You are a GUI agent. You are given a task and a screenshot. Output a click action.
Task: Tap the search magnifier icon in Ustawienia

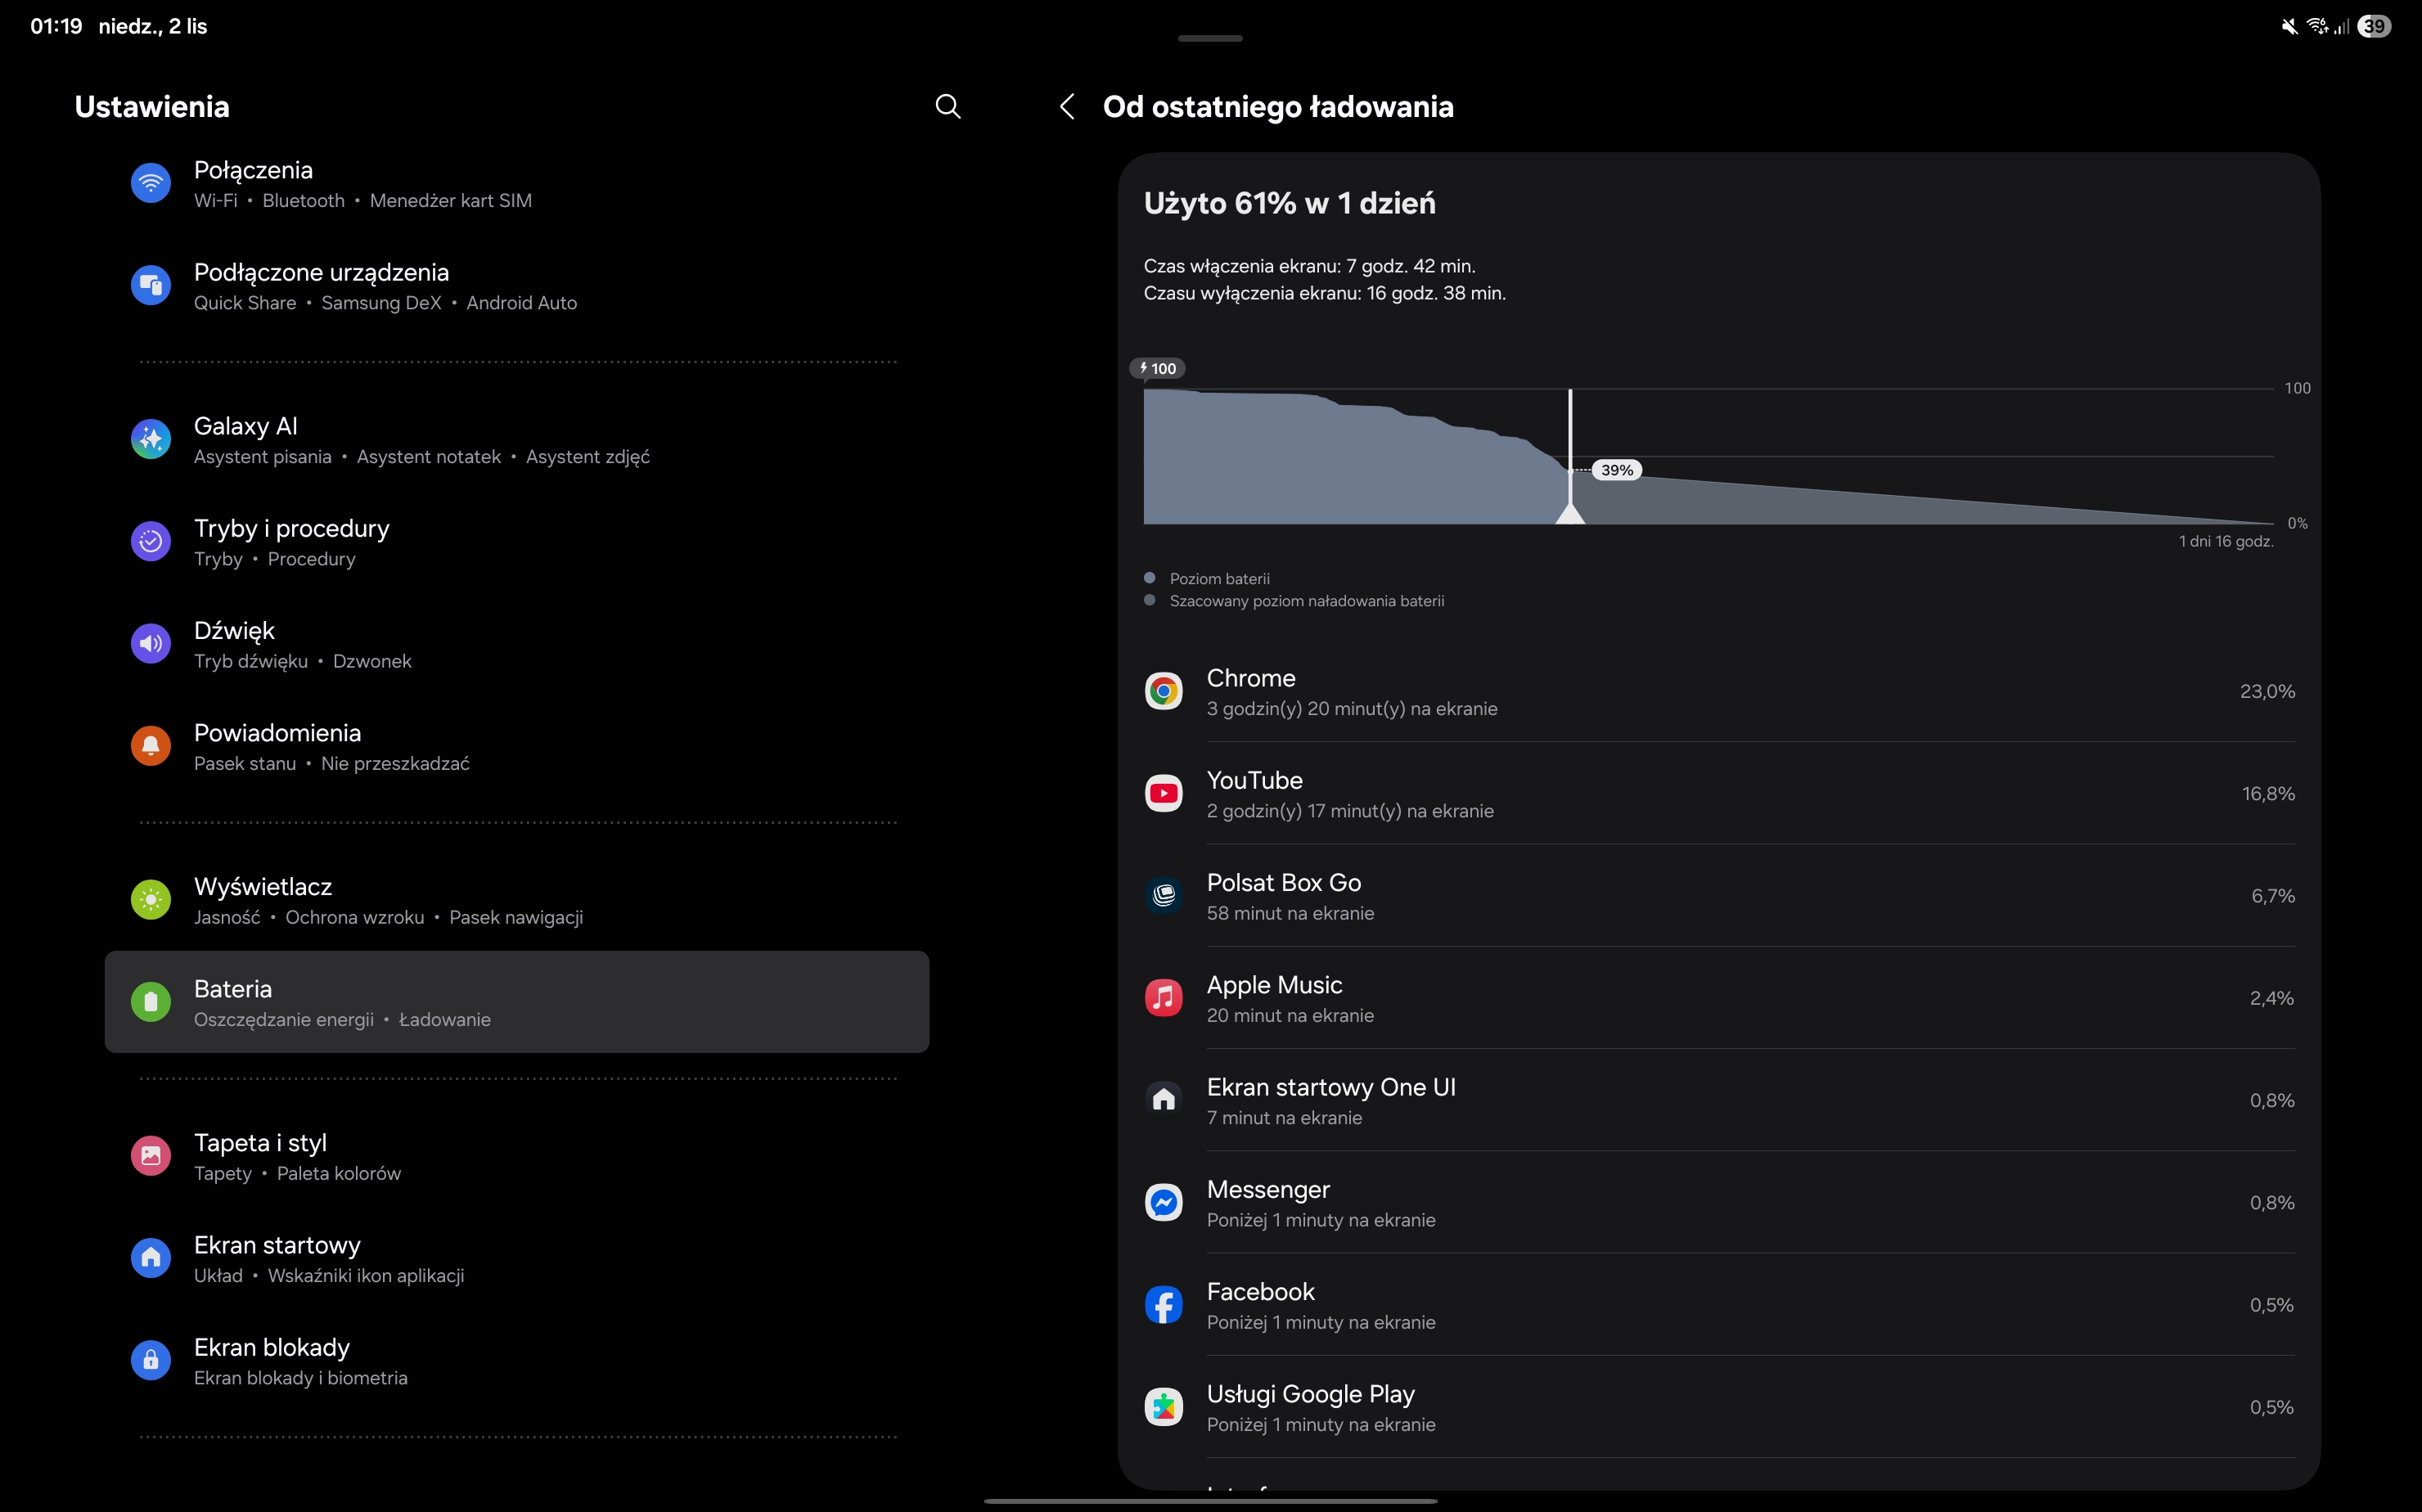947,107
